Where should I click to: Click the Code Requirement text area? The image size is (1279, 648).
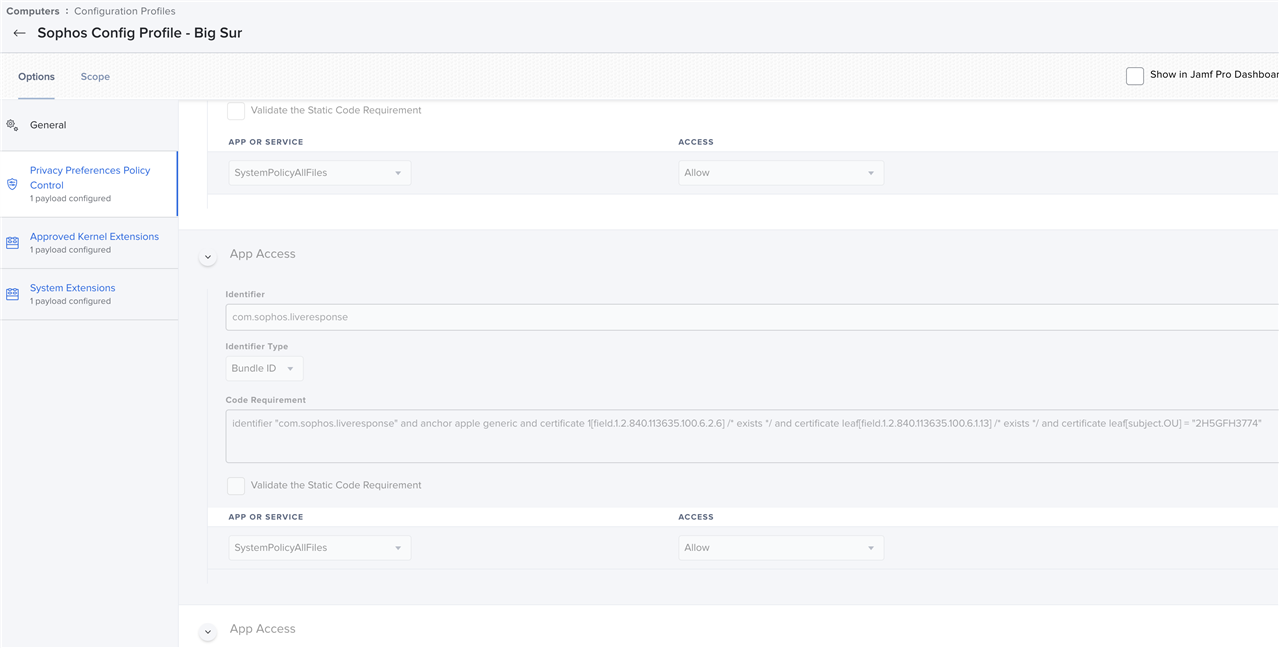click(752, 437)
